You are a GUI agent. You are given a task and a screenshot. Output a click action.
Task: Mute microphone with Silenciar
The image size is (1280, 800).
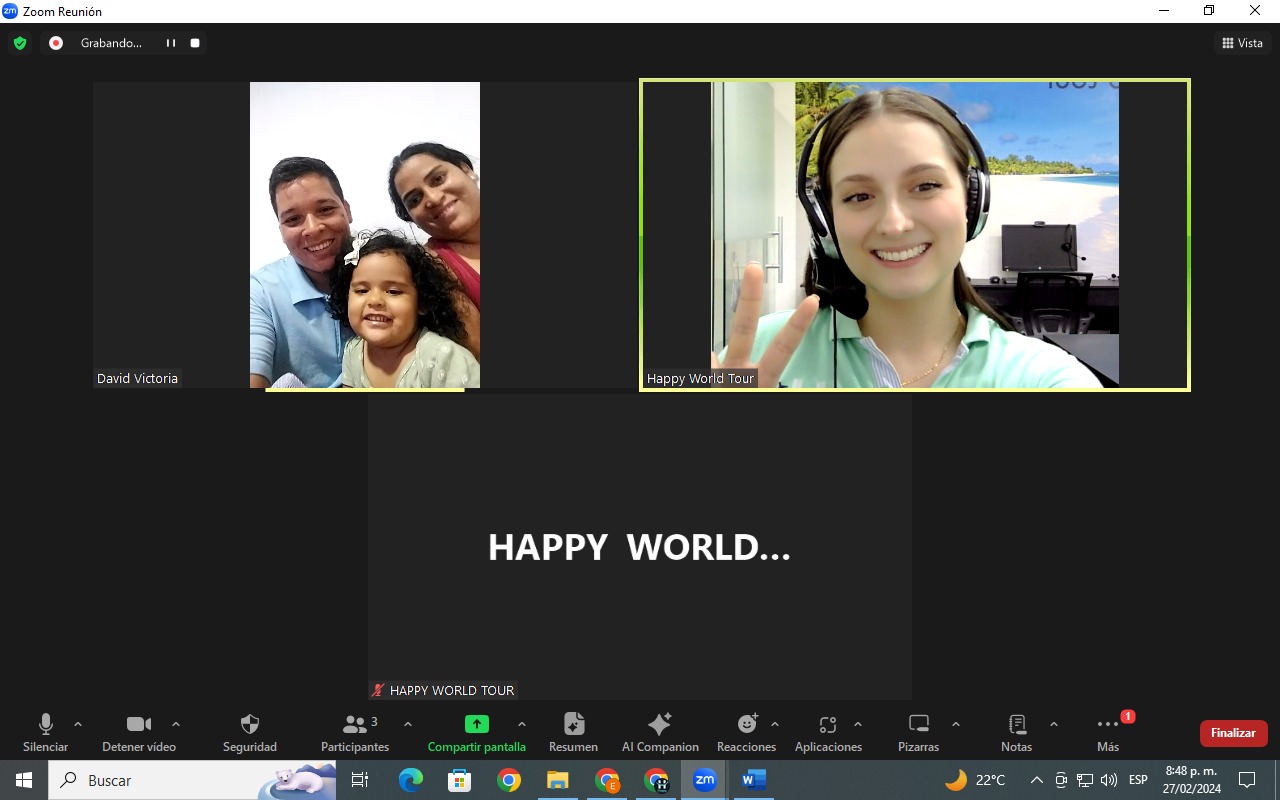(x=46, y=733)
